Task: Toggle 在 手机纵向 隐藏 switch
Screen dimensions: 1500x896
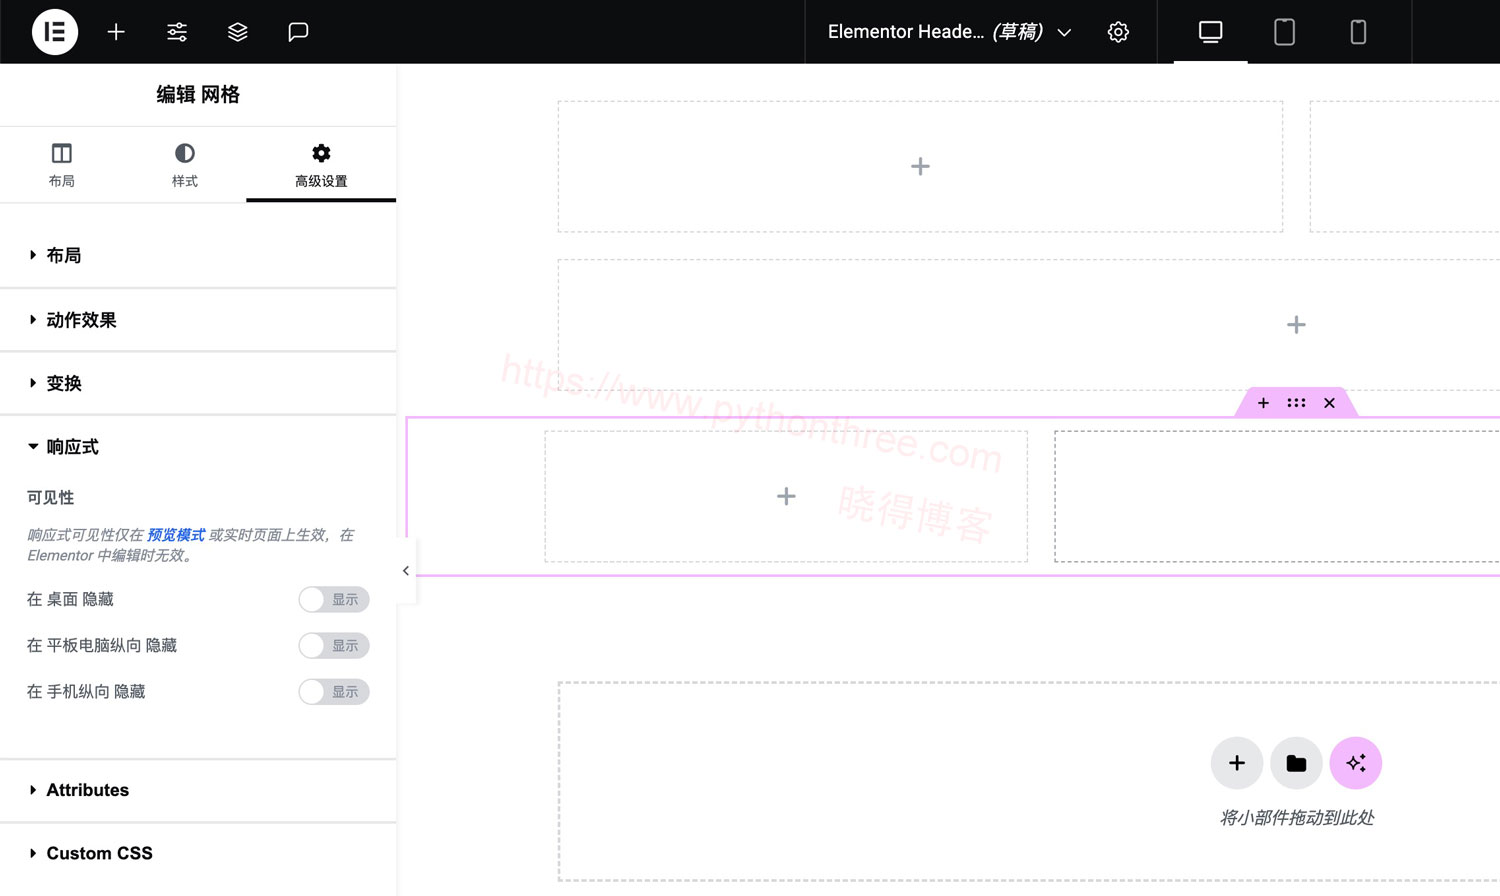Action: tap(334, 691)
